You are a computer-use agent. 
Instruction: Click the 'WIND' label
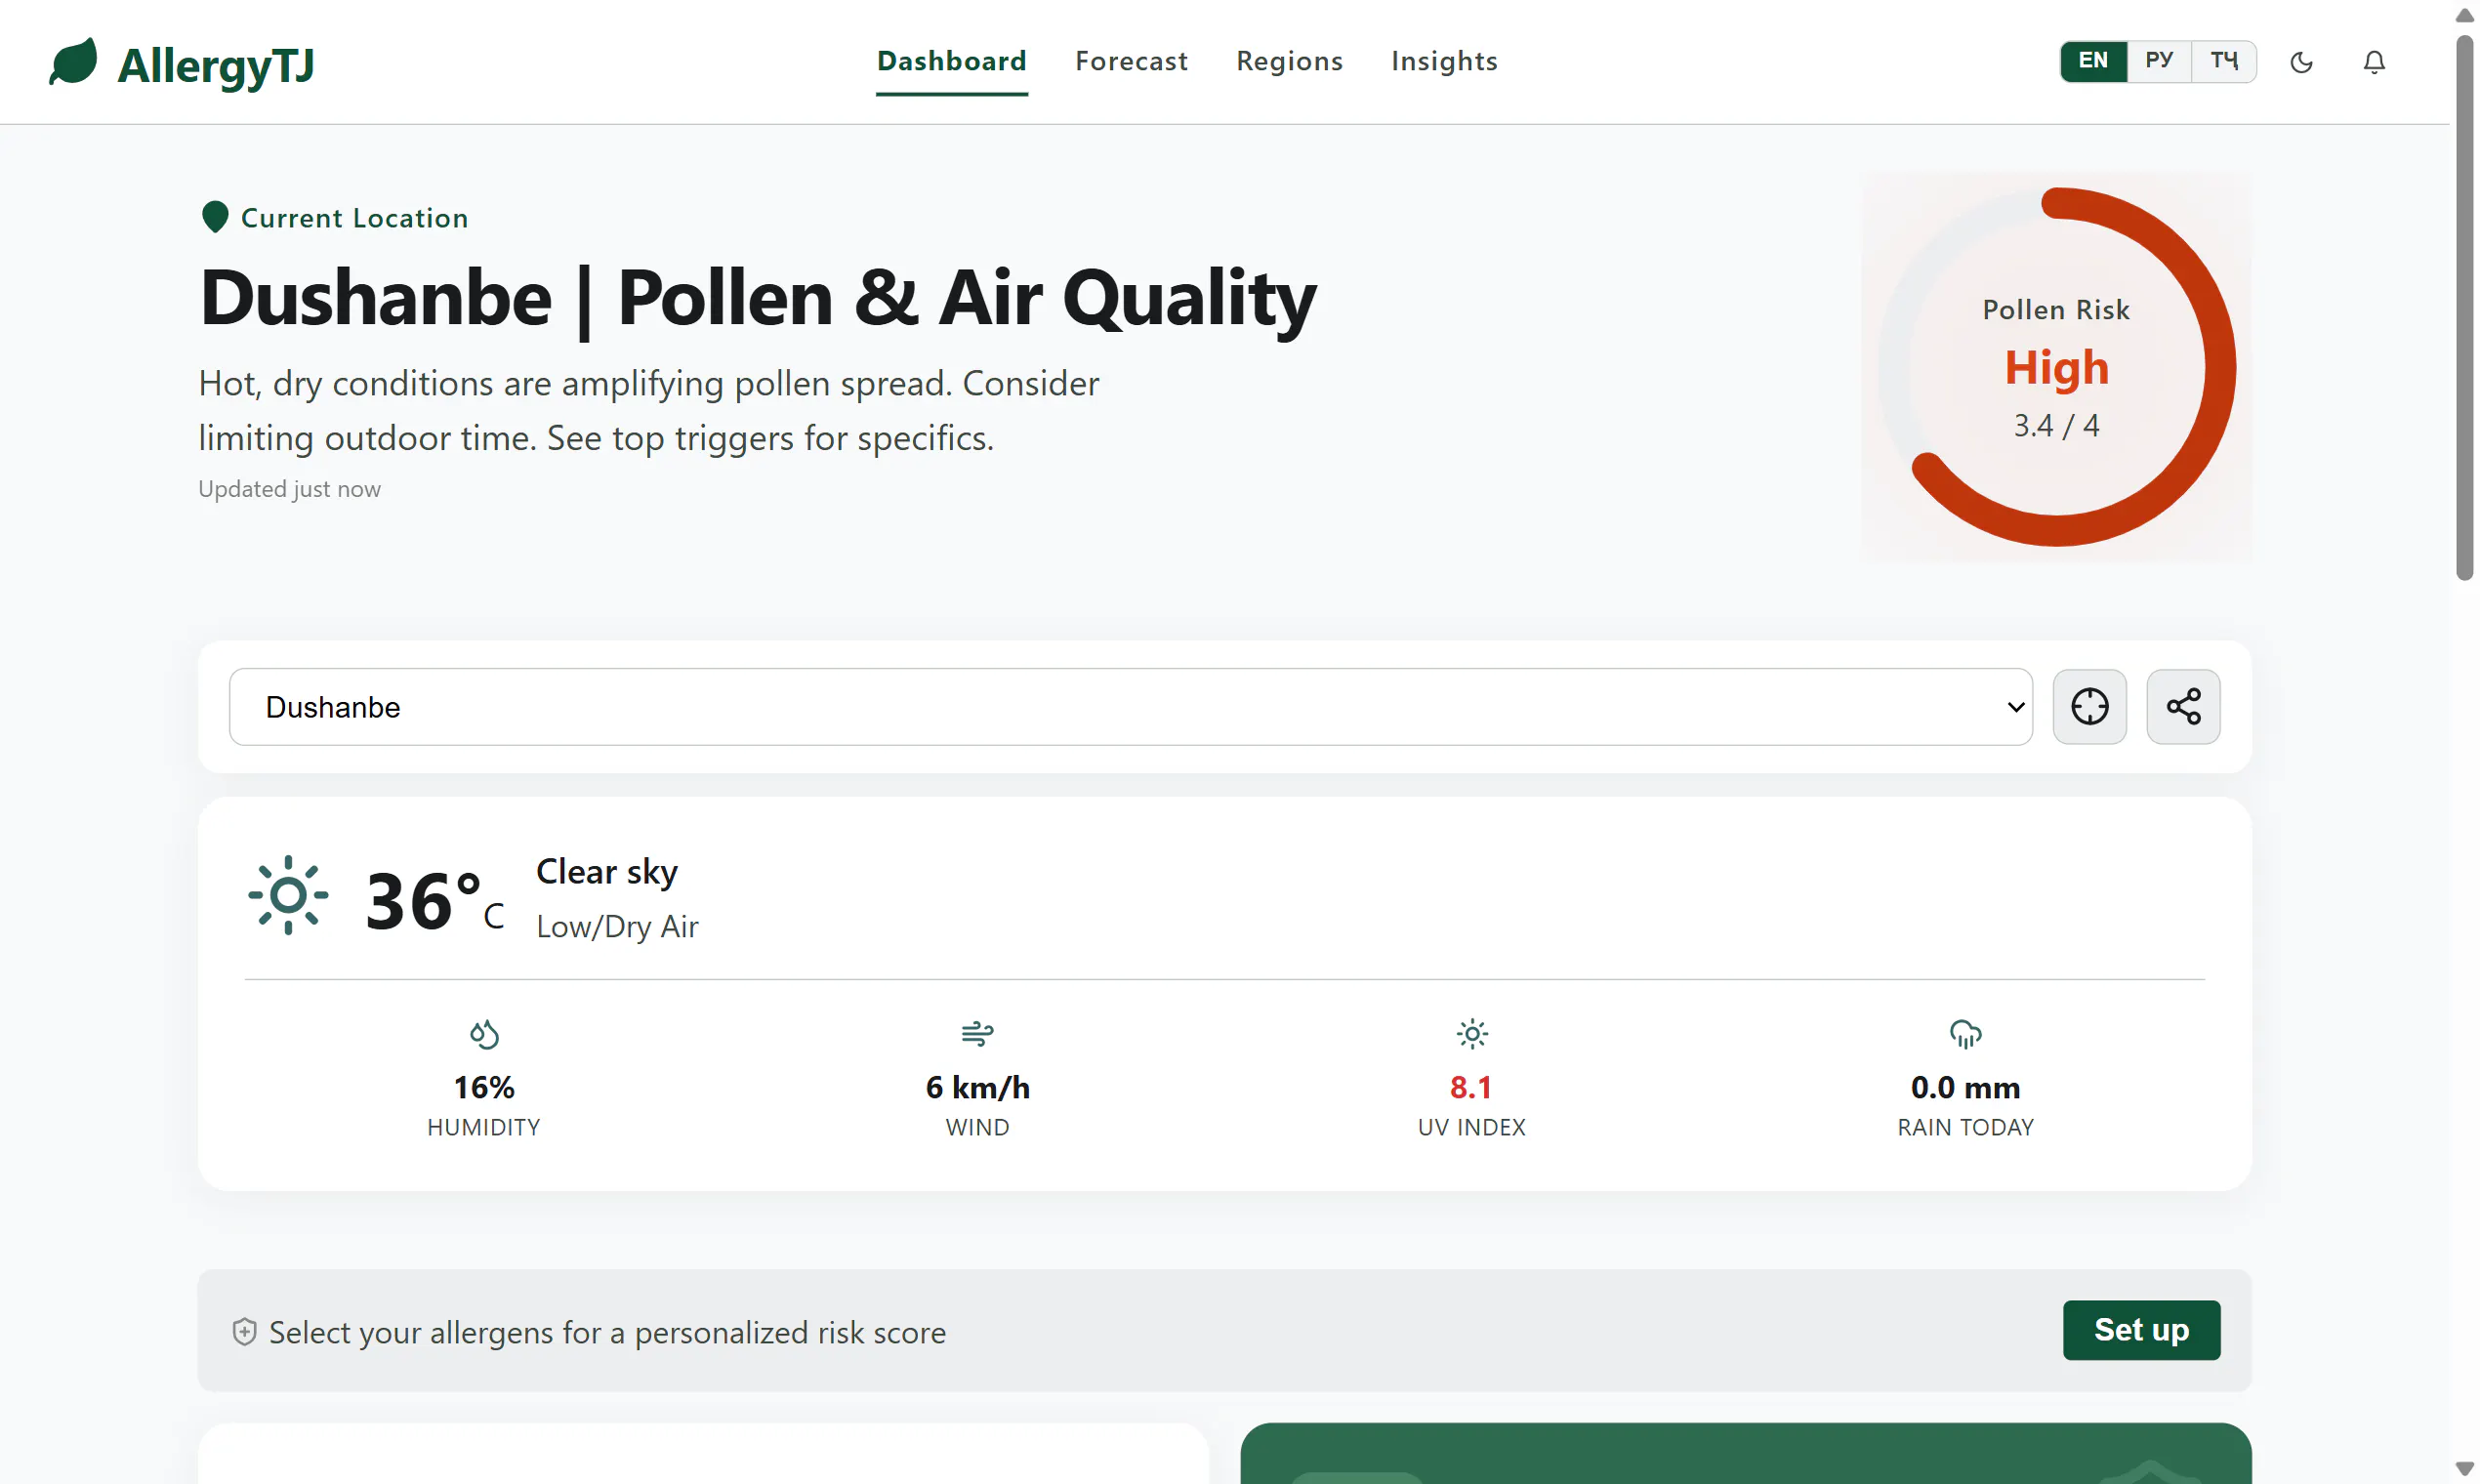(x=977, y=1127)
